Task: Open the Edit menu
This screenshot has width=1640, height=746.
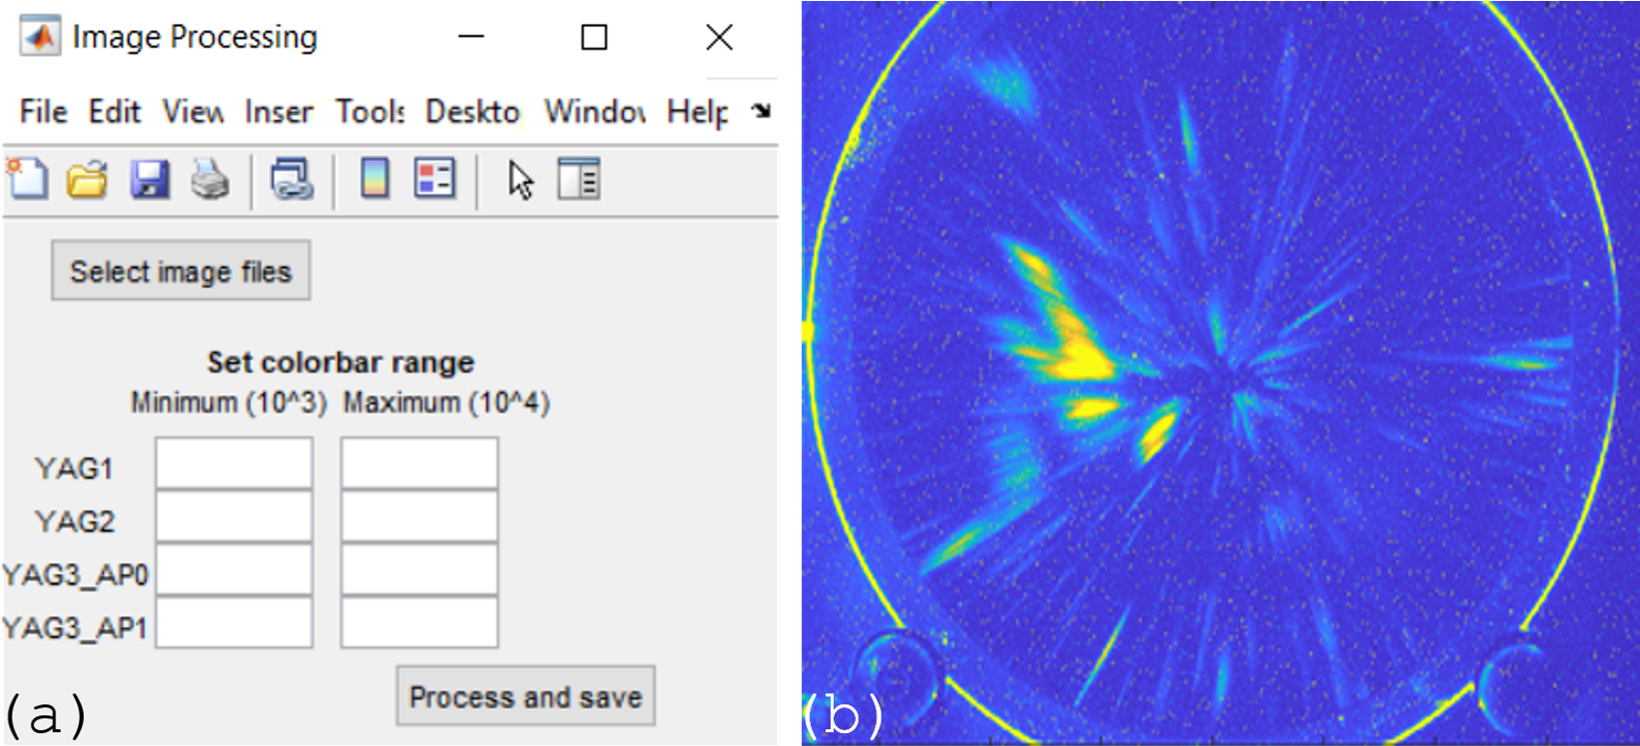Action: (115, 111)
